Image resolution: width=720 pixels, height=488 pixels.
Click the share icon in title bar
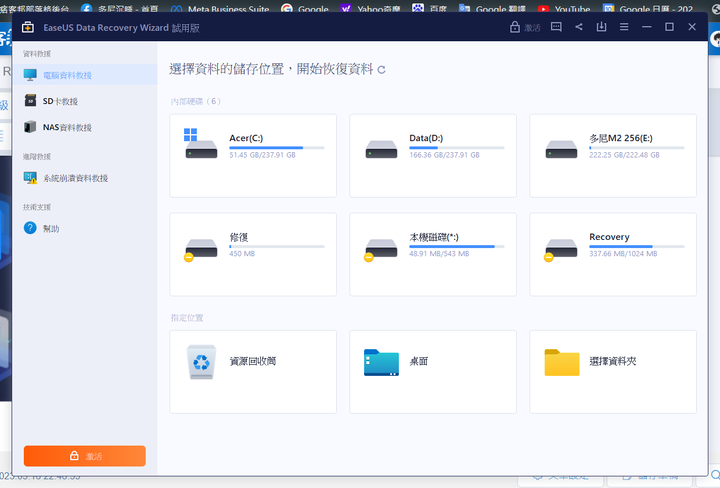click(x=579, y=27)
